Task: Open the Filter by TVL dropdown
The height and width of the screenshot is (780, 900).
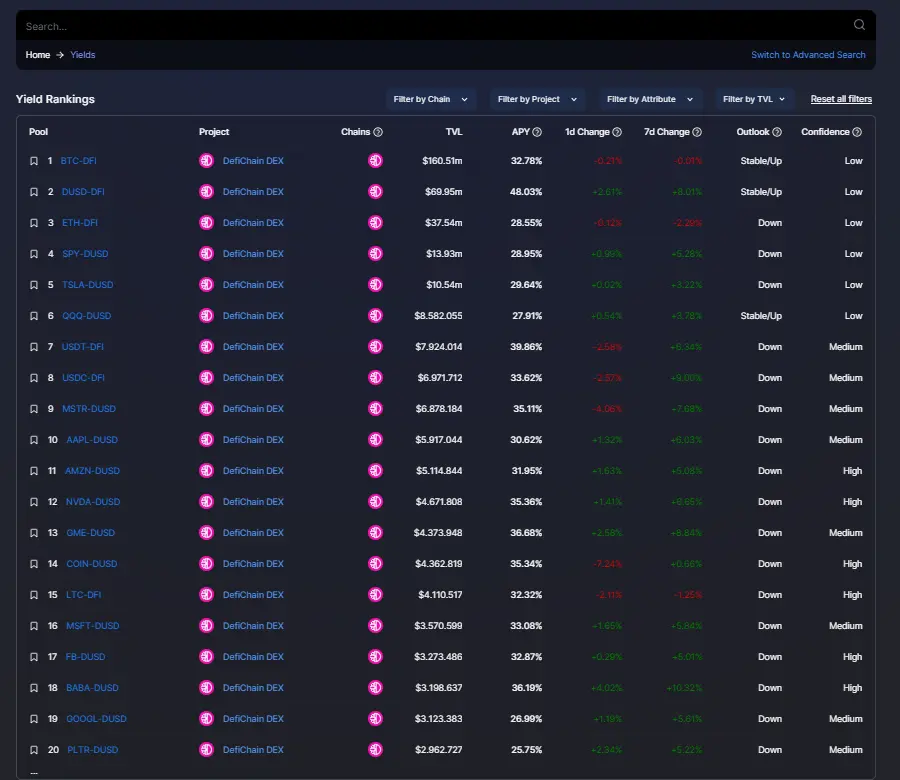Action: click(x=754, y=99)
